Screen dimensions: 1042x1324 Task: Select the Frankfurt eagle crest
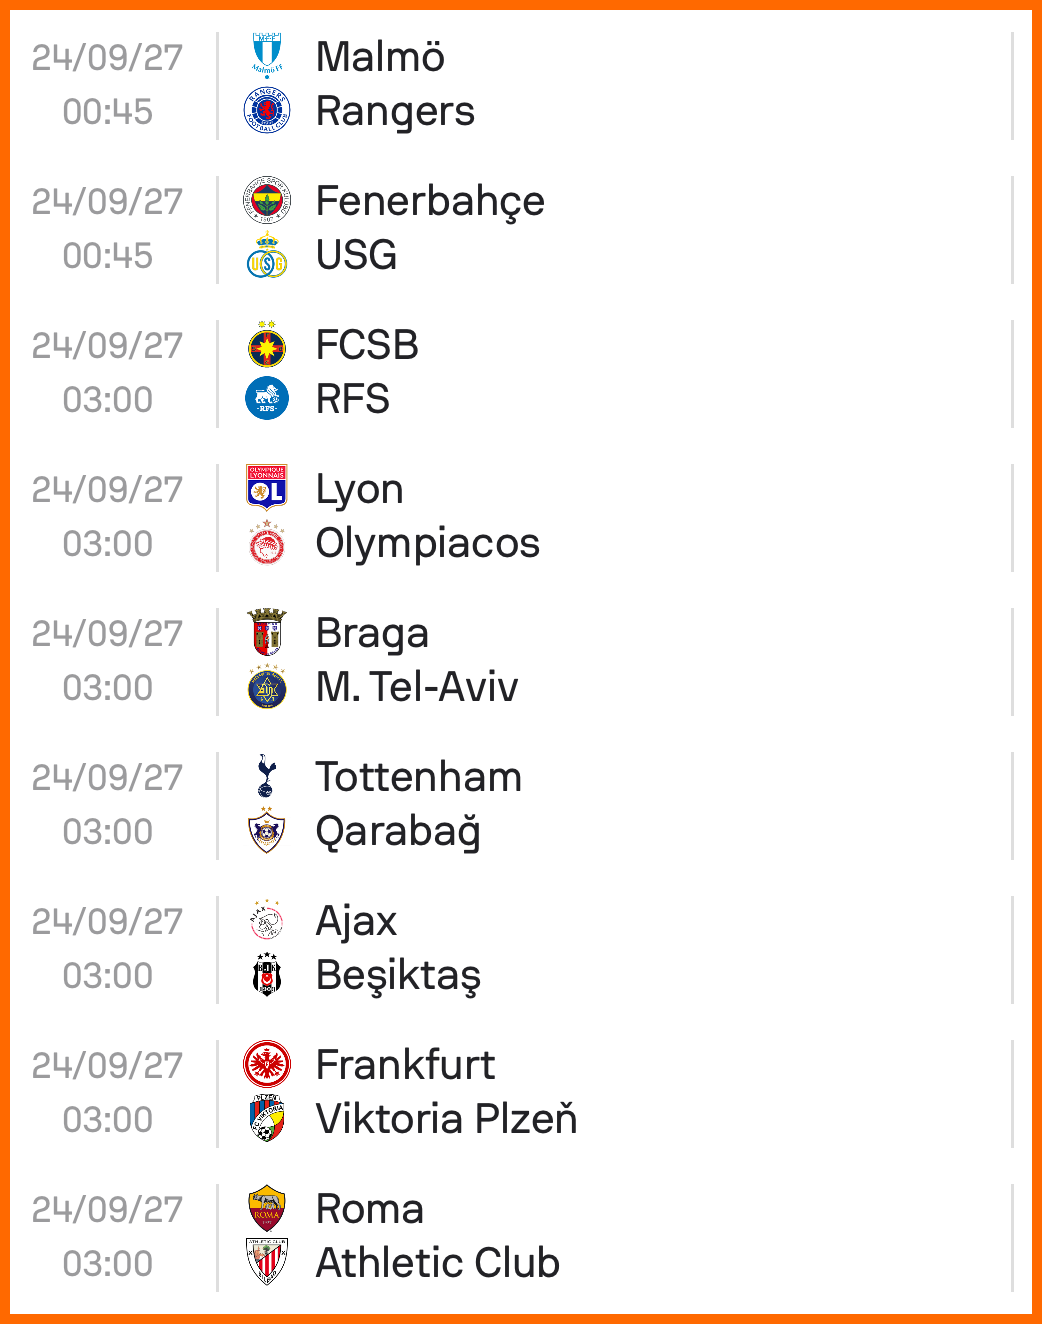[x=267, y=1064]
